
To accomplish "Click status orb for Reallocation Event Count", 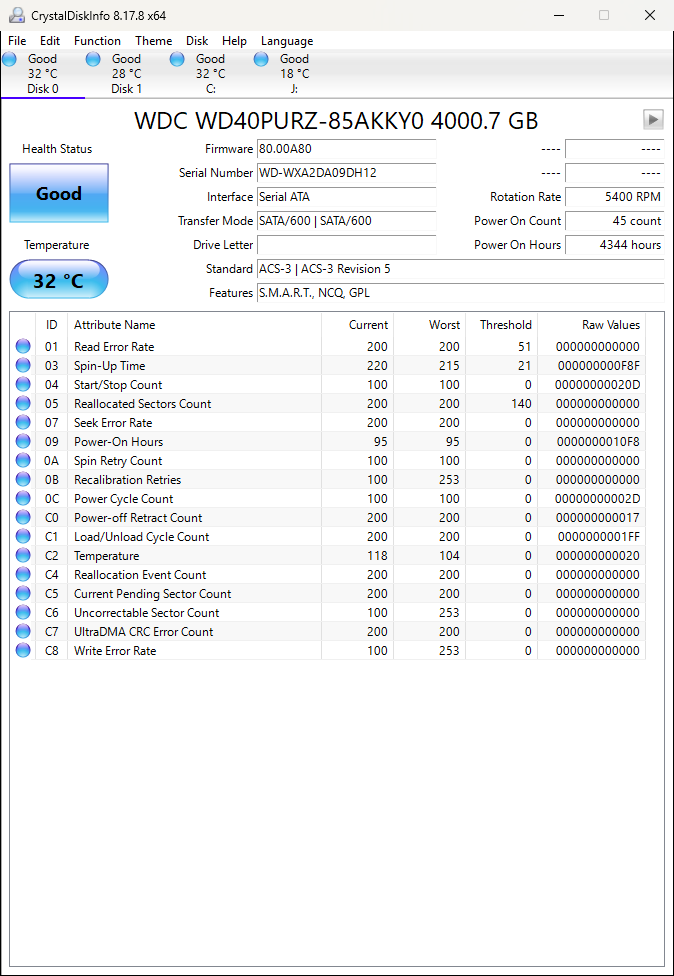I will pyautogui.click(x=23, y=574).
